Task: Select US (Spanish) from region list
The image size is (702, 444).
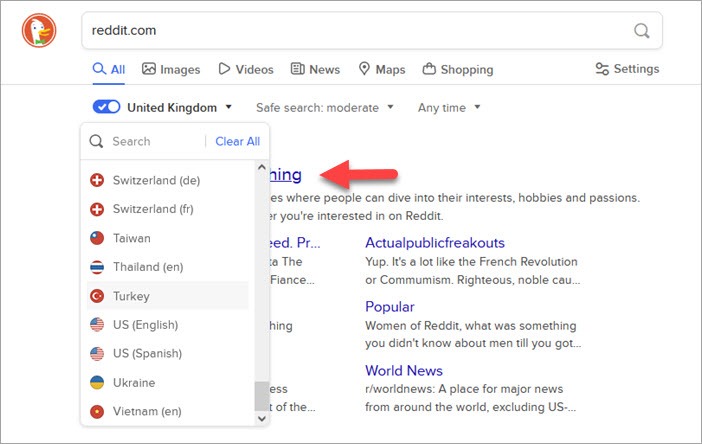Action: point(167,354)
